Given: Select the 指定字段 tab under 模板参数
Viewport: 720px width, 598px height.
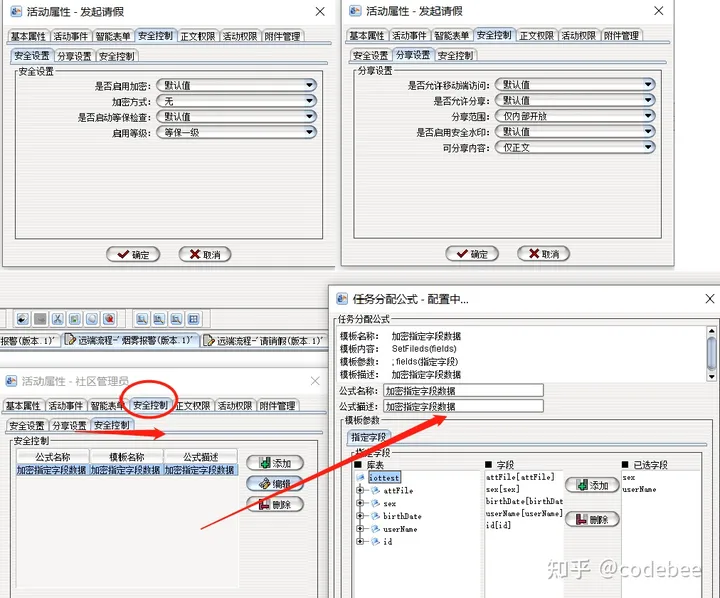Looking at the screenshot, I should [x=368, y=437].
